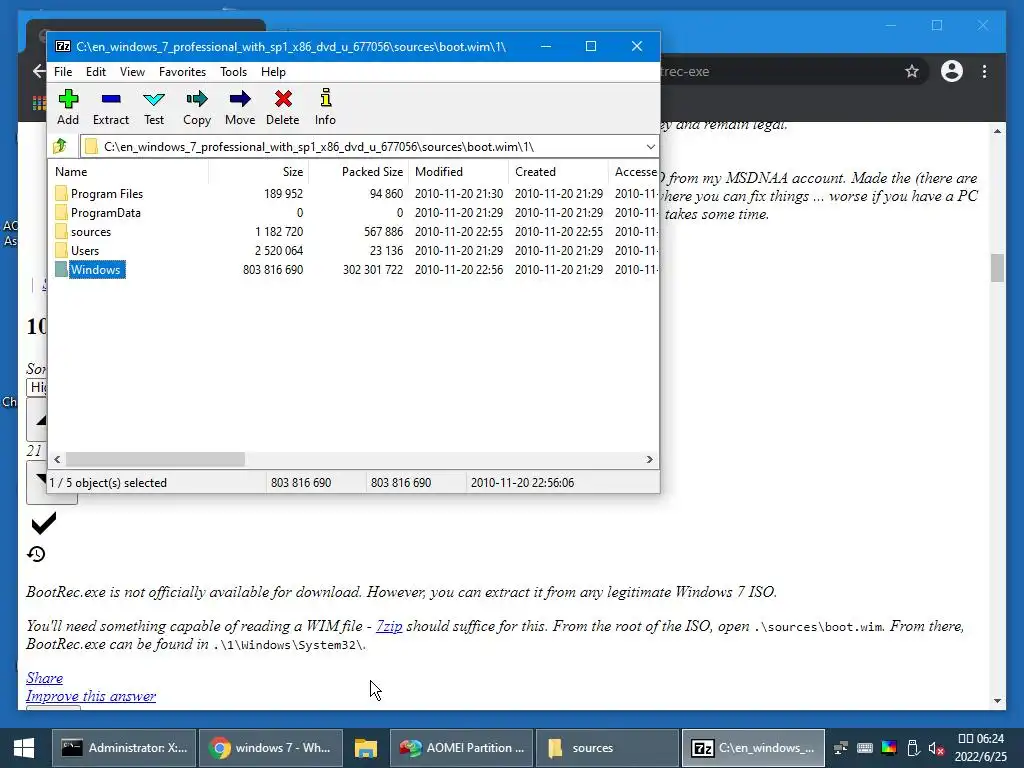Open the Favorites menu
Viewport: 1024px width, 768px height.
click(x=182, y=72)
